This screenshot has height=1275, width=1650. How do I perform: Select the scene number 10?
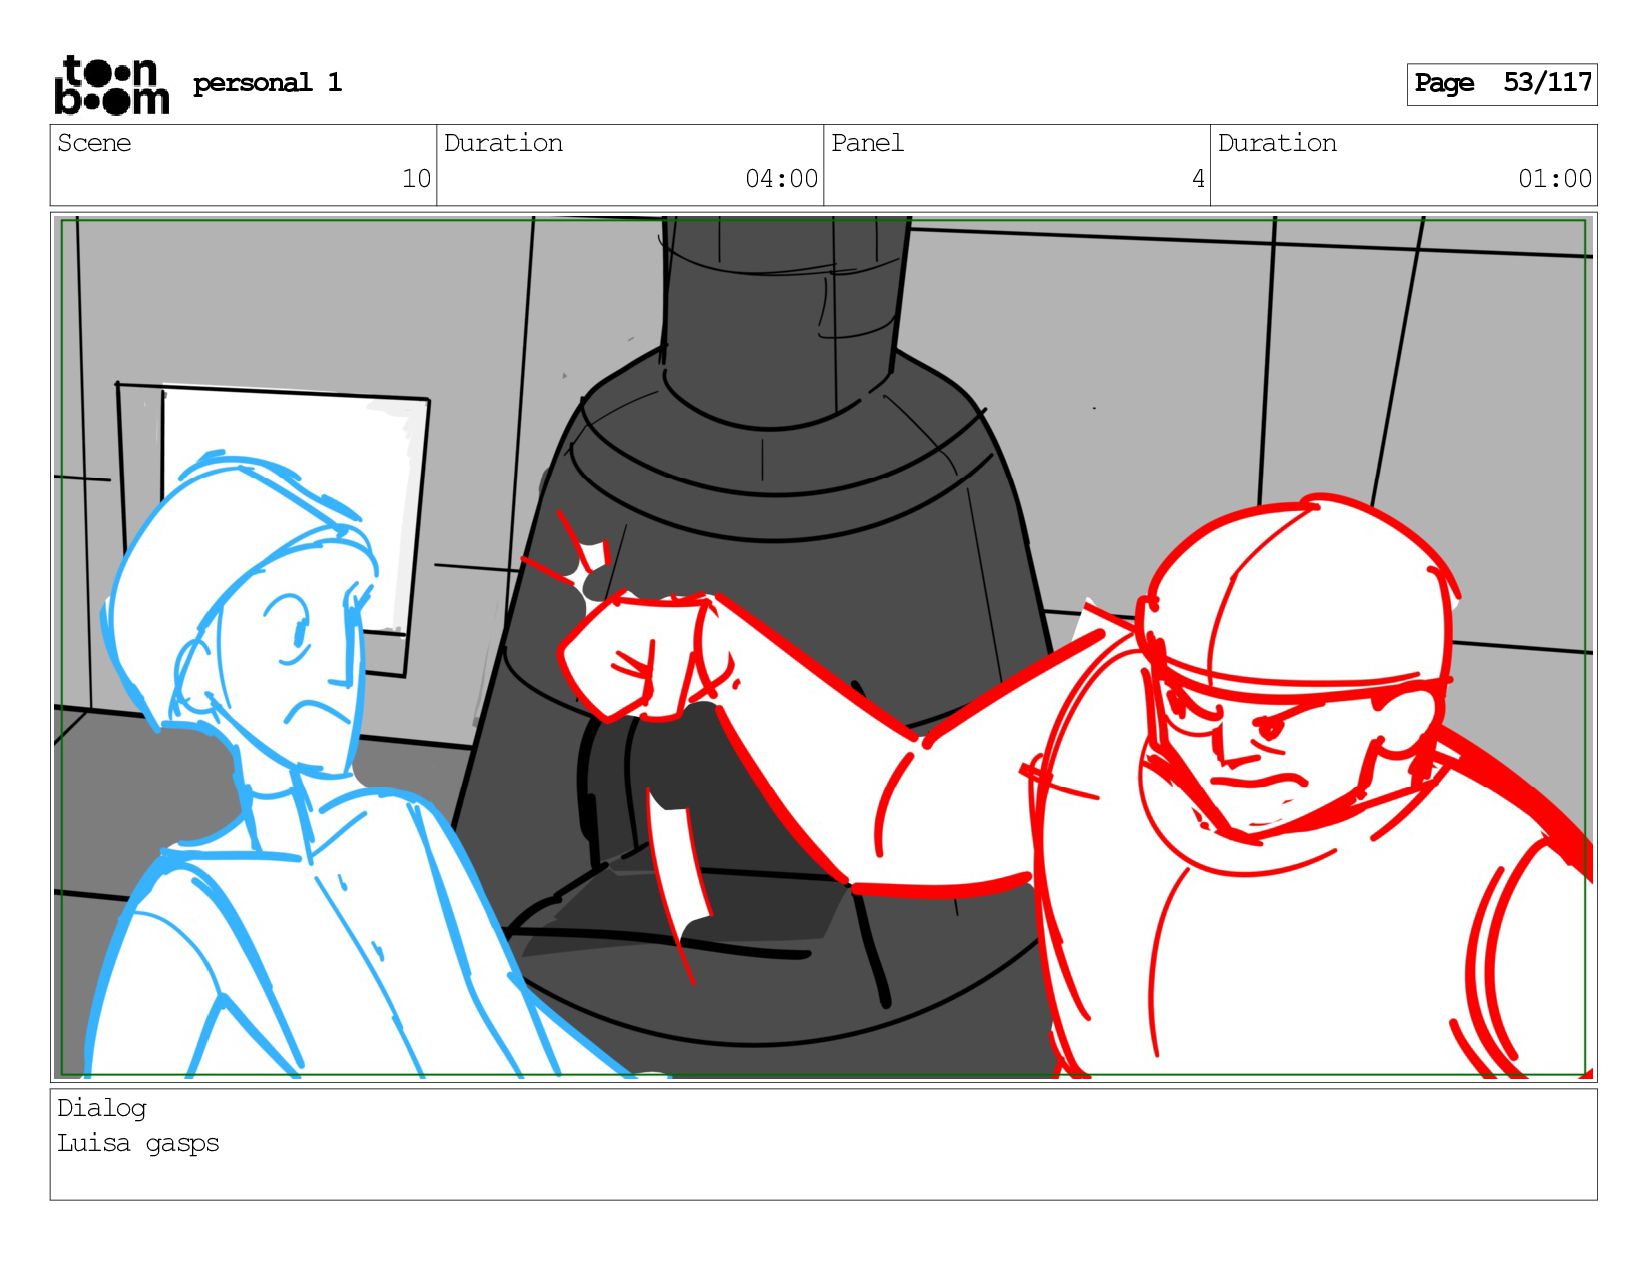(416, 179)
